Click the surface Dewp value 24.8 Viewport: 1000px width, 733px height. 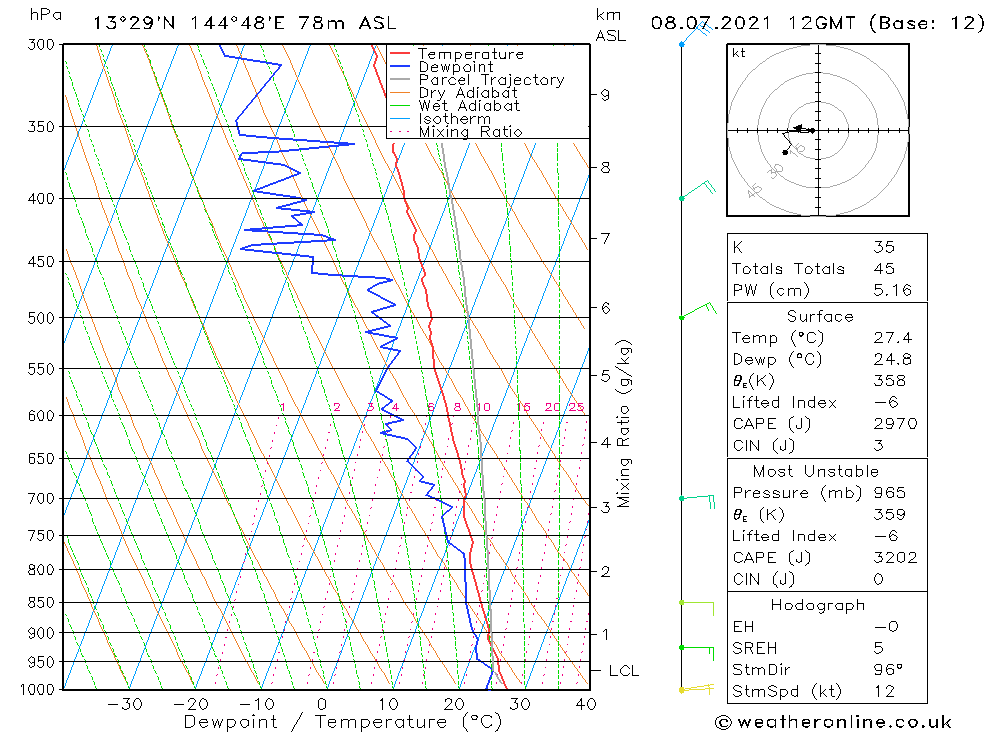tap(892, 360)
